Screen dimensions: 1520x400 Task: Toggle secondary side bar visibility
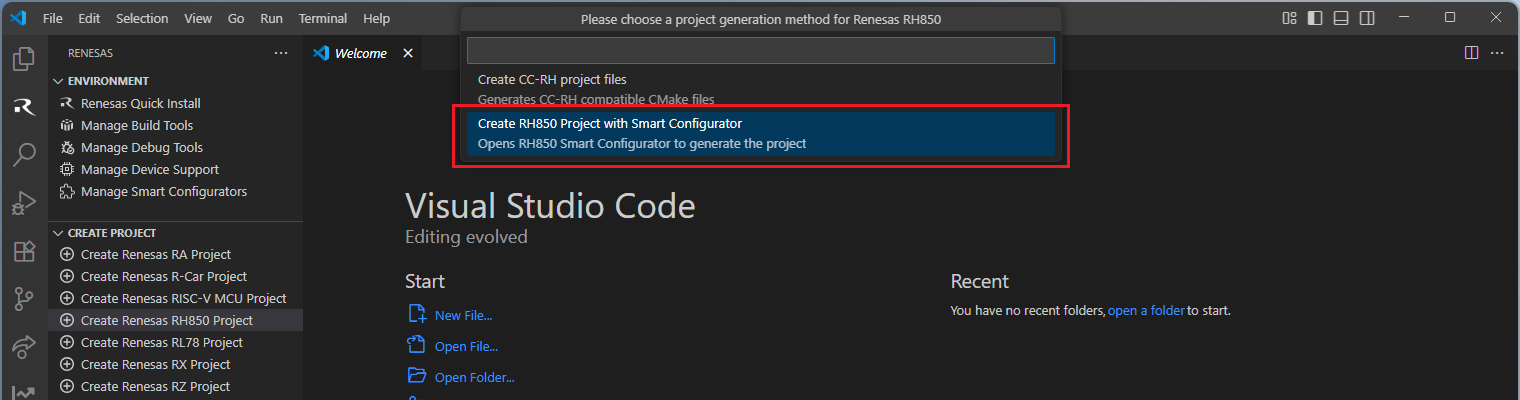1367,18
